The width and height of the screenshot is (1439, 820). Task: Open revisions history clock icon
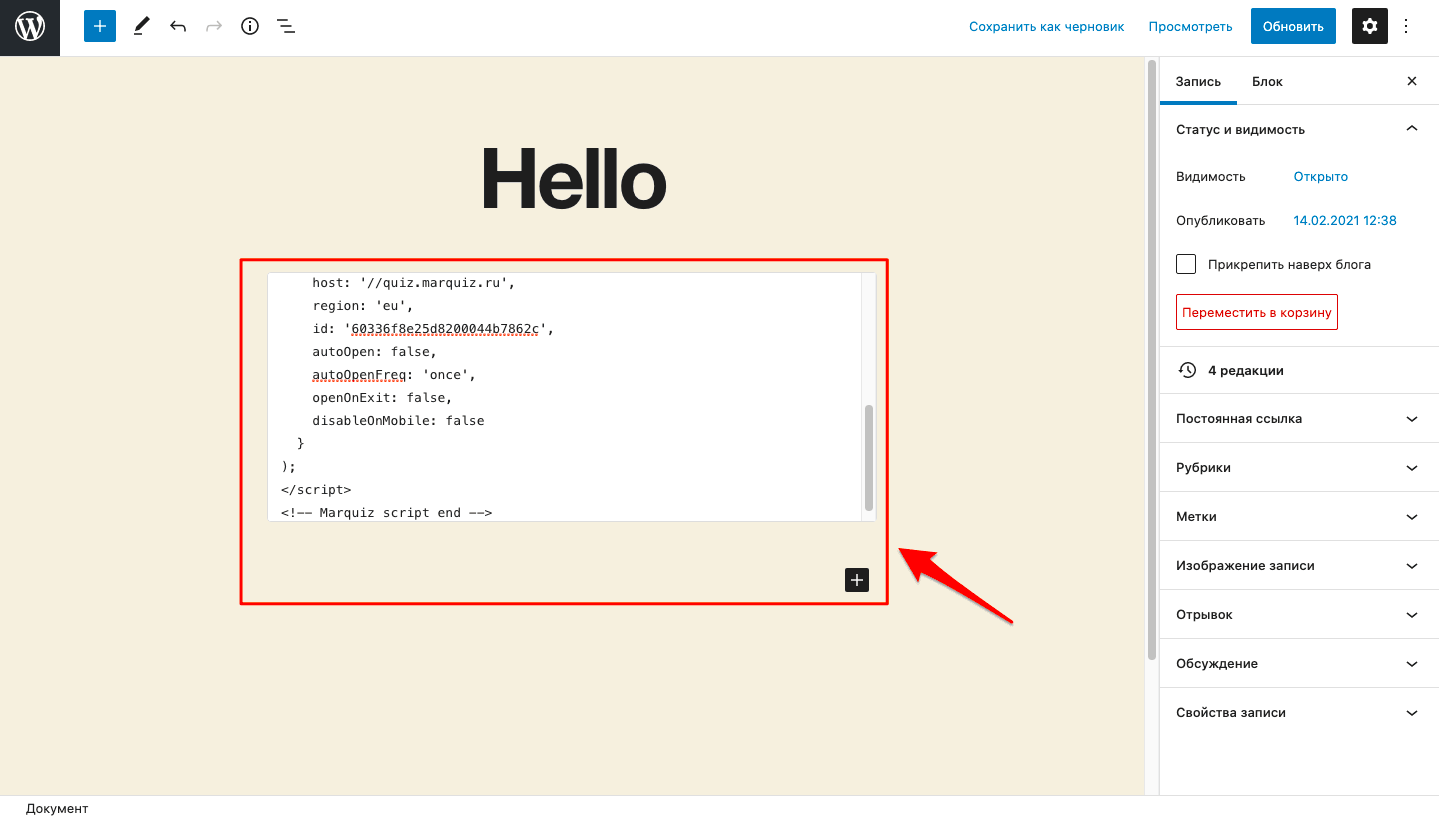click(x=1187, y=370)
